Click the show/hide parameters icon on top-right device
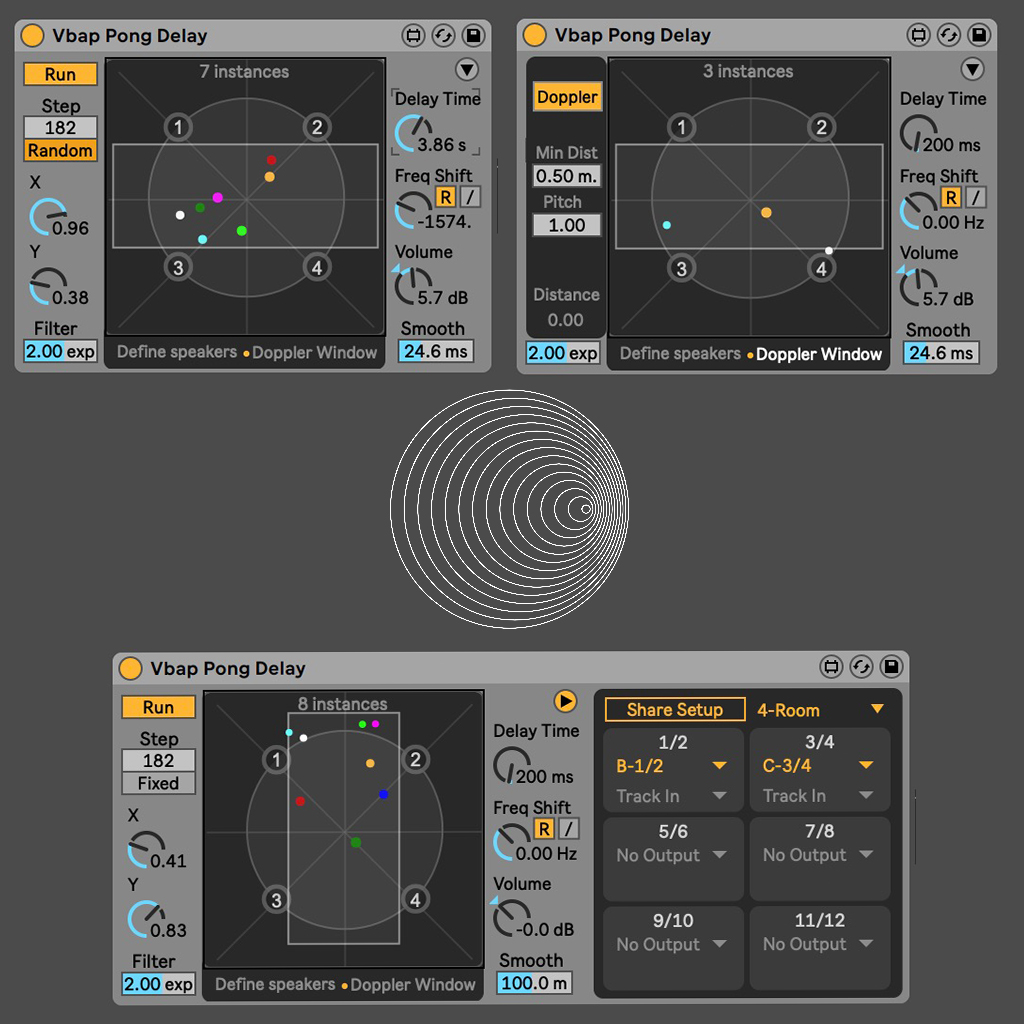Screen dimensions: 1024x1024 [917, 35]
